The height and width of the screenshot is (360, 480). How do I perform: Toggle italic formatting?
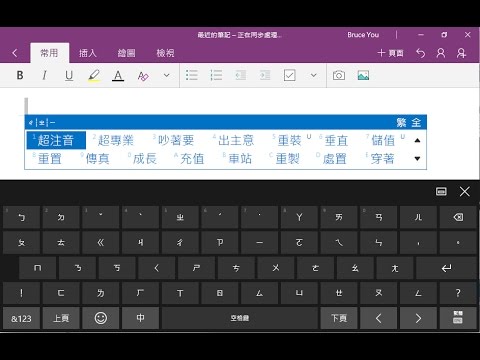coord(44,76)
